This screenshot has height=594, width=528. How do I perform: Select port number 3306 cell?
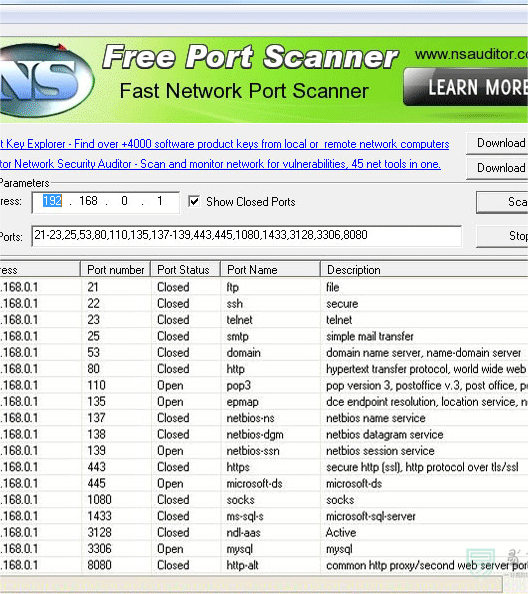(x=99, y=549)
